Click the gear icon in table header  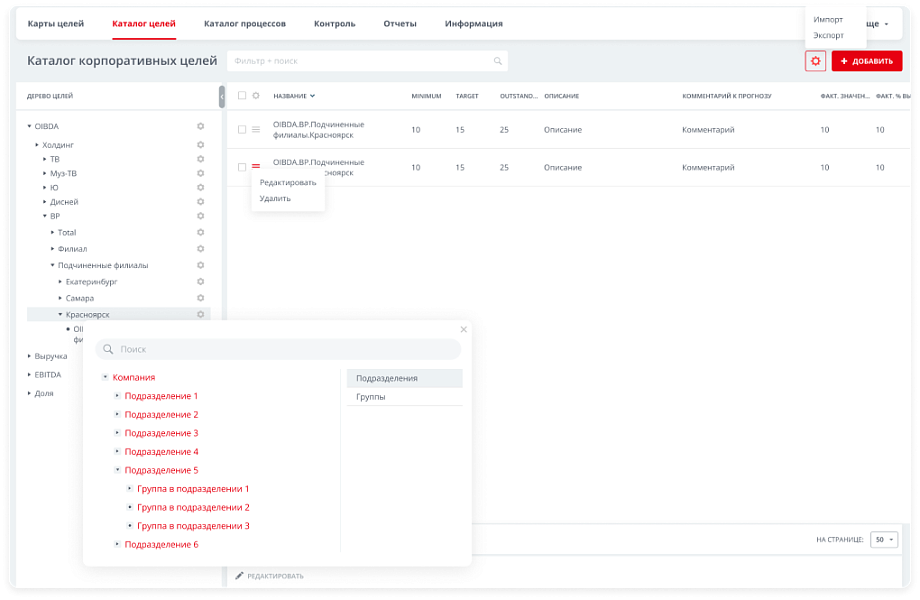pyautogui.click(x=256, y=96)
